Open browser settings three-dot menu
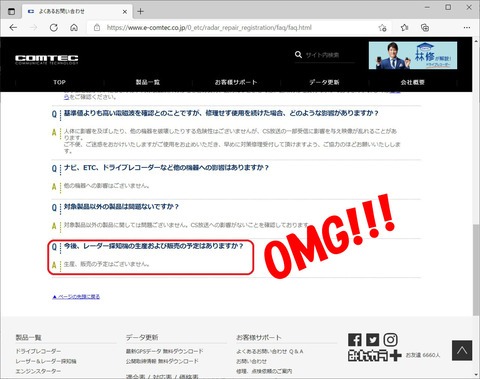480x379 pixels. [x=467, y=28]
